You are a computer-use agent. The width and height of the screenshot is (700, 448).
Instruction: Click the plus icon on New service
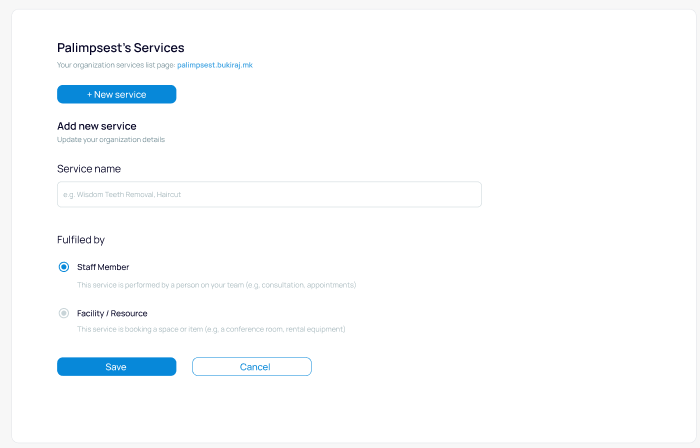coord(89,94)
